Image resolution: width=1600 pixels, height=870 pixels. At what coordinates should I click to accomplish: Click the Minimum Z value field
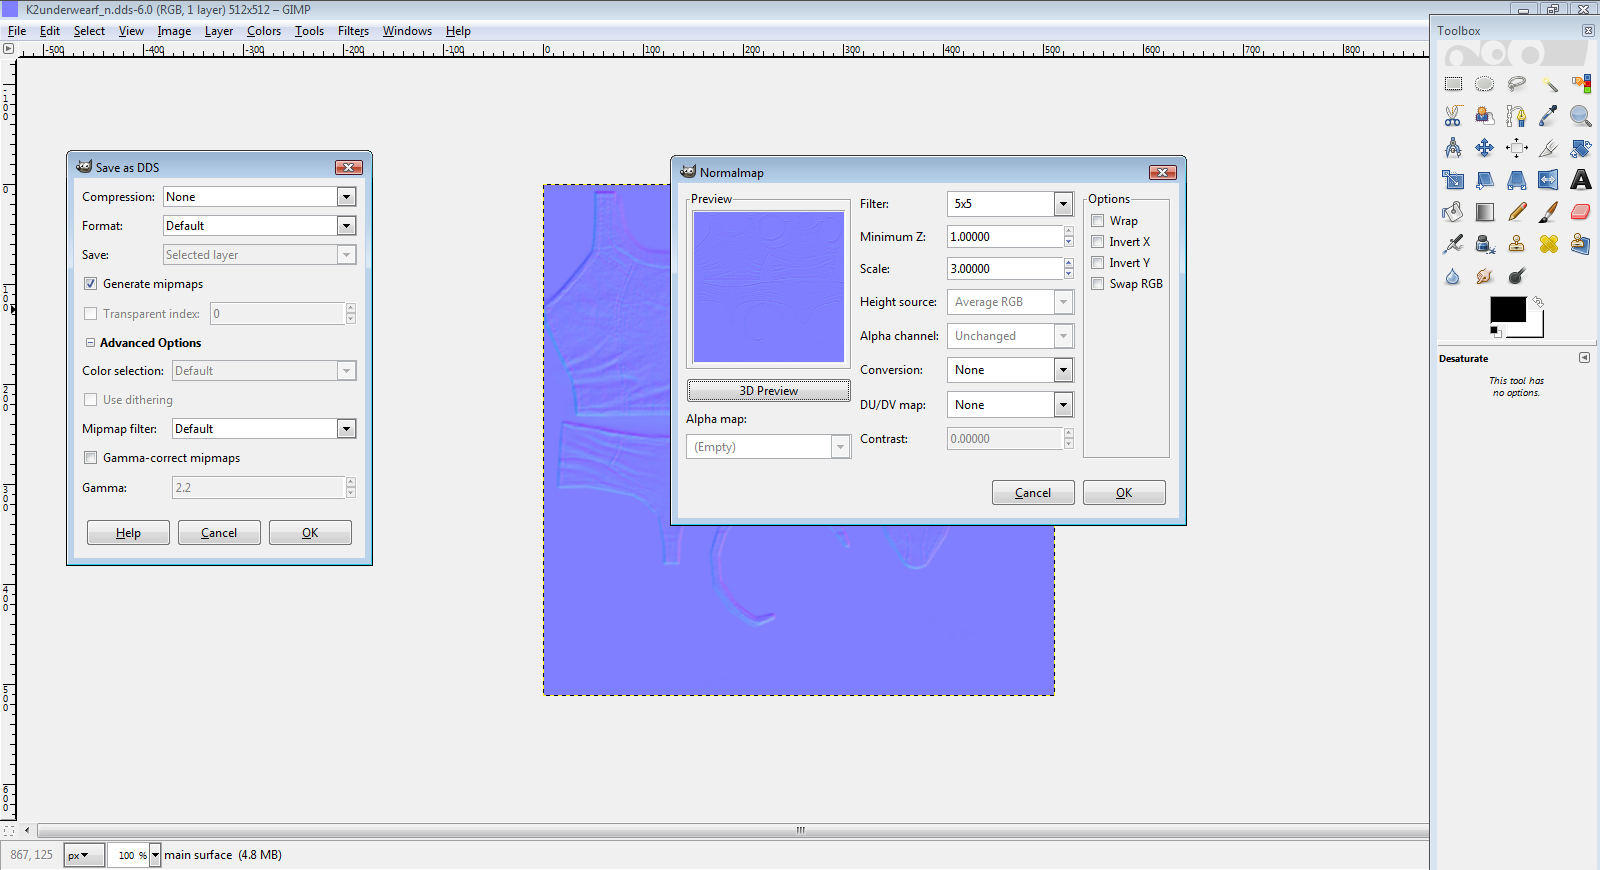(1004, 237)
